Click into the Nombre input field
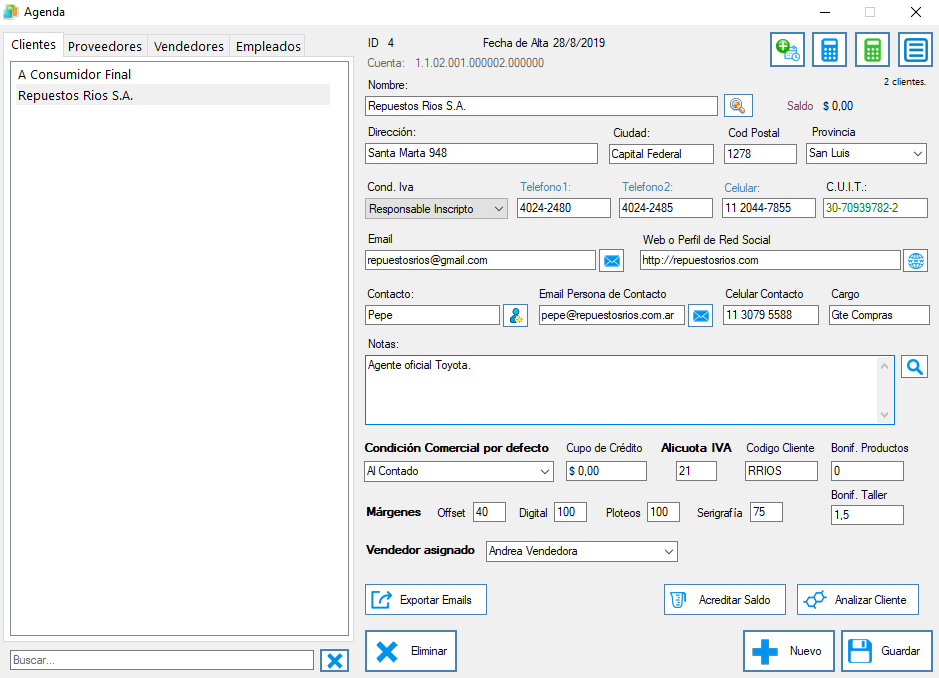 (541, 106)
